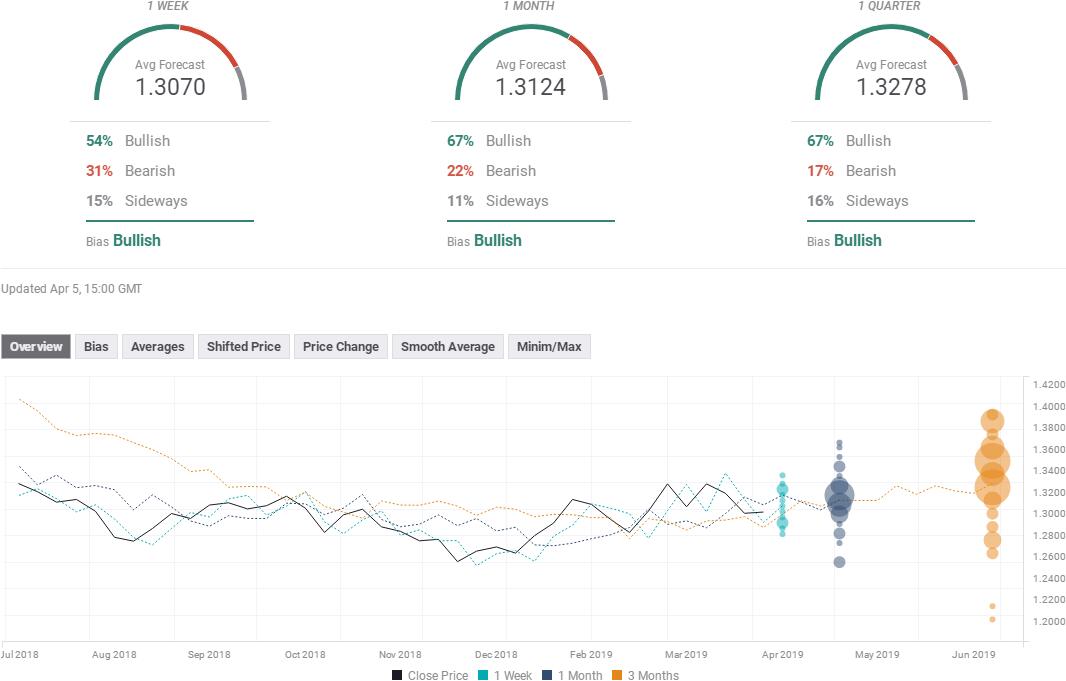Viewport: 1066px width, 681px height.
Task: Click the largest dark blue forecast bubble
Action: 839,495
